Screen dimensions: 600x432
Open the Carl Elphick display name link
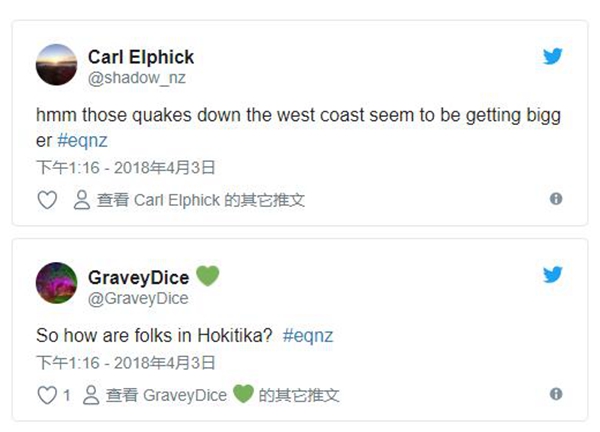tap(141, 56)
